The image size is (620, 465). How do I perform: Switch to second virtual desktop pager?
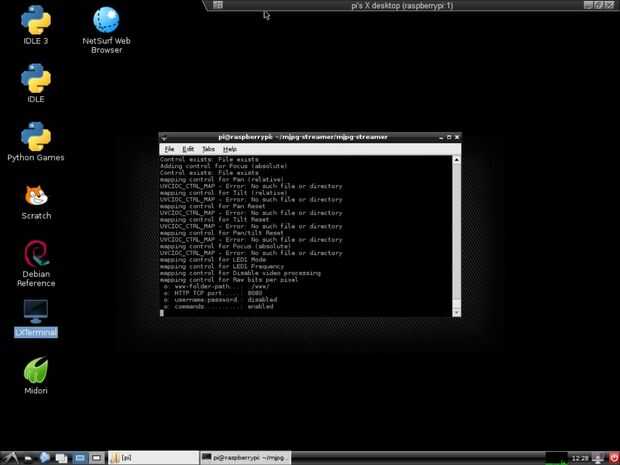(96, 458)
